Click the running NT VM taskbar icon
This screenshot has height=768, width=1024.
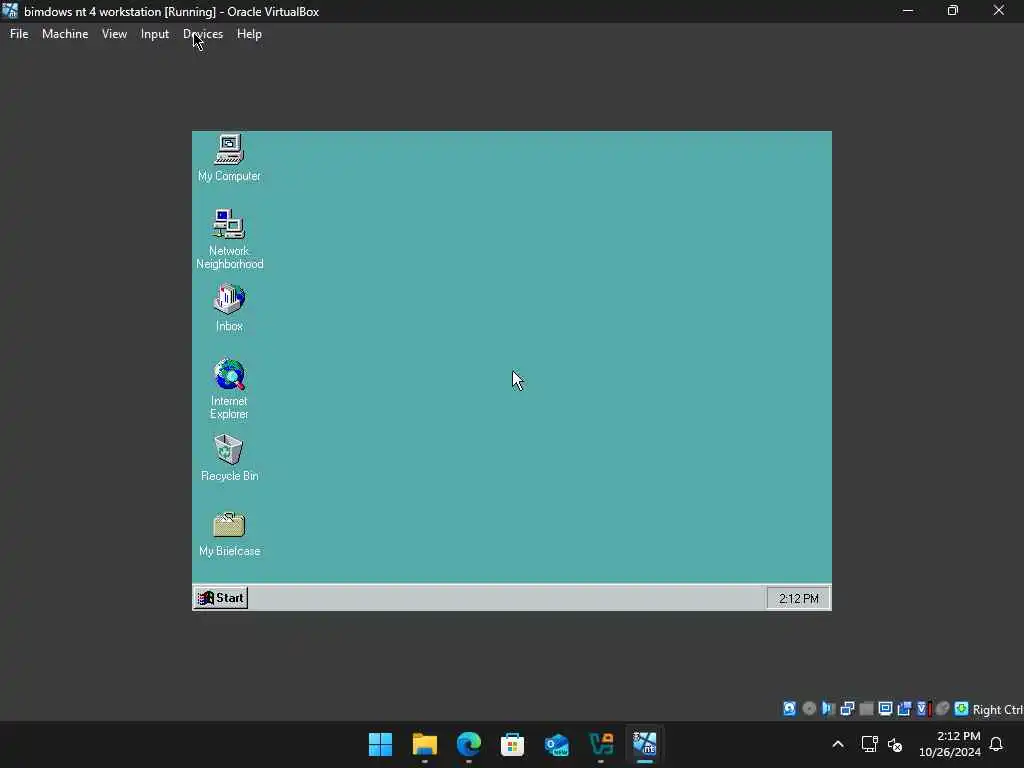645,744
